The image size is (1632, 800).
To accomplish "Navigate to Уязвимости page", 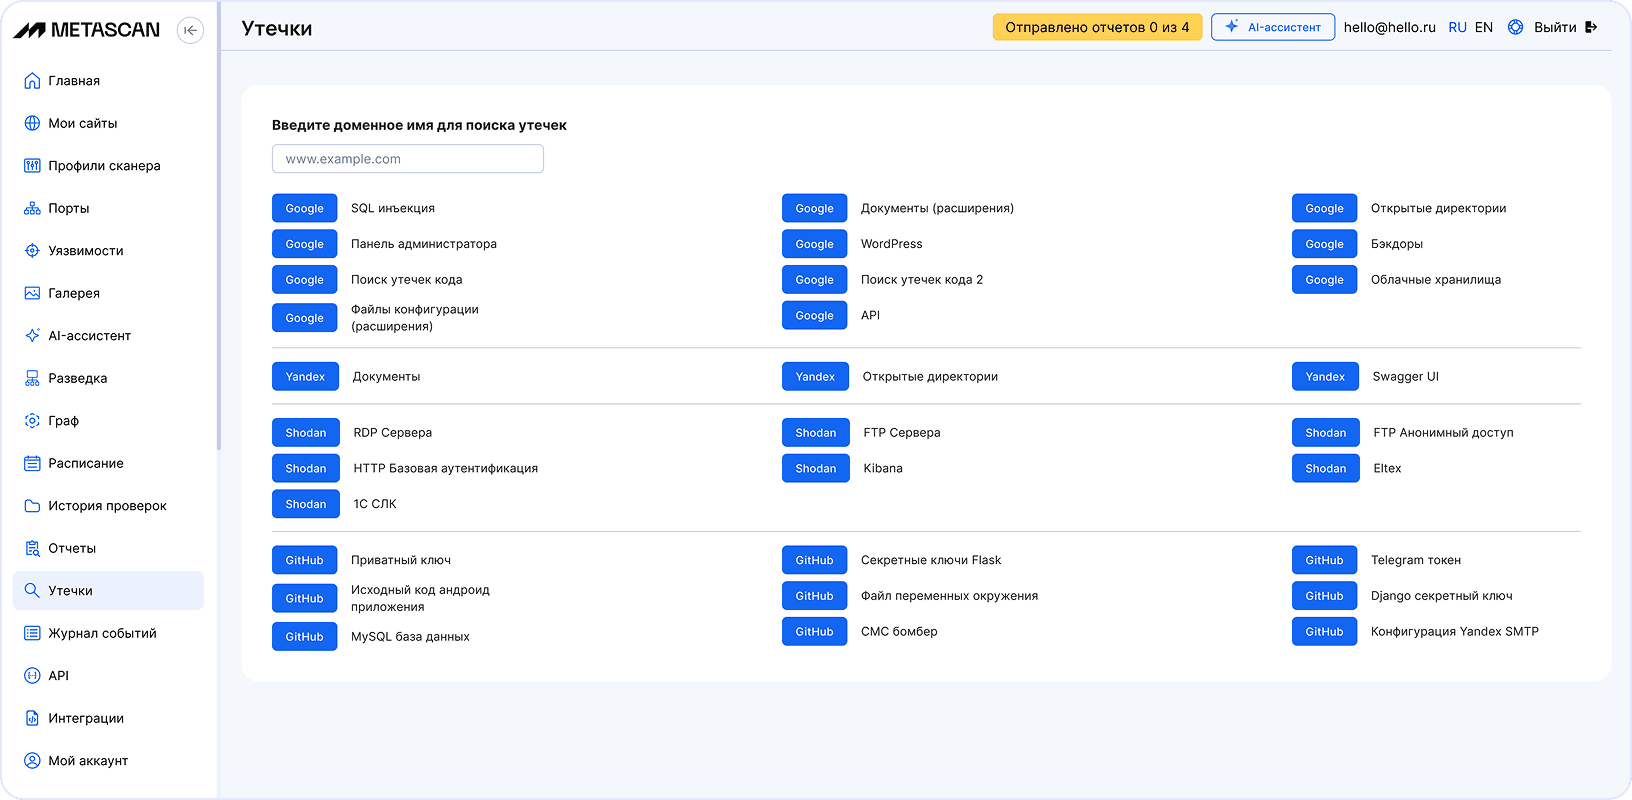I will 108,251.
